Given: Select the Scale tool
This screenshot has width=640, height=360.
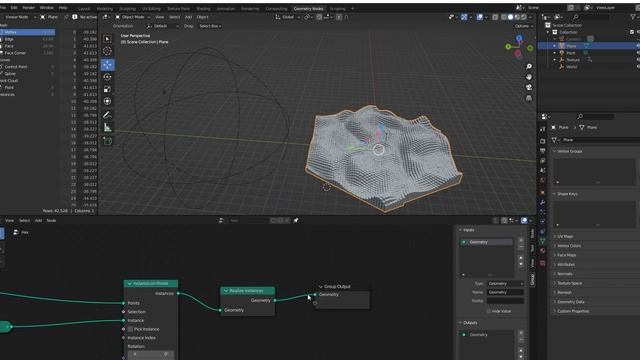Looking at the screenshot, I should [107, 89].
